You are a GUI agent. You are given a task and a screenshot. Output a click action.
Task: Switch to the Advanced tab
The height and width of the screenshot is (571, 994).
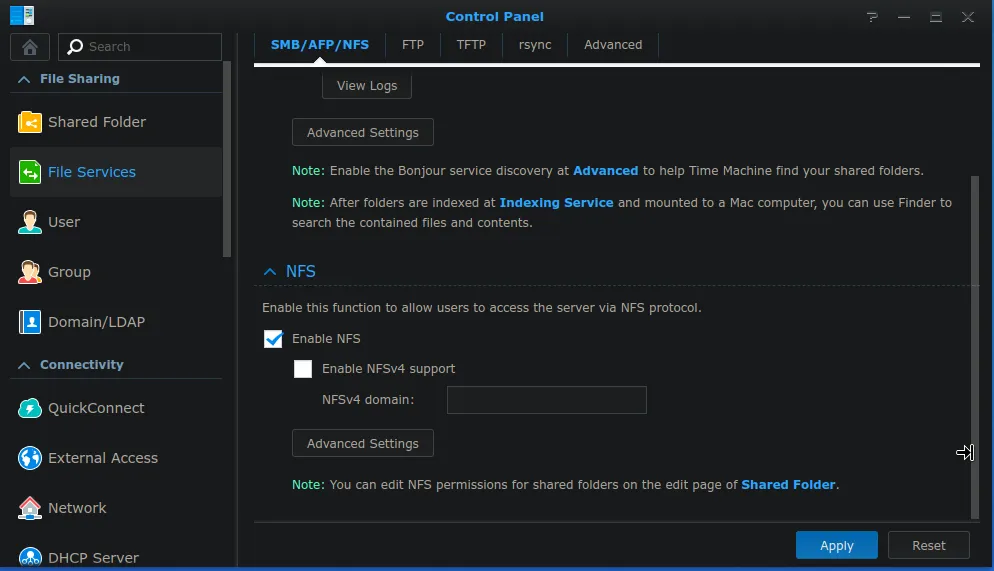[x=613, y=45]
